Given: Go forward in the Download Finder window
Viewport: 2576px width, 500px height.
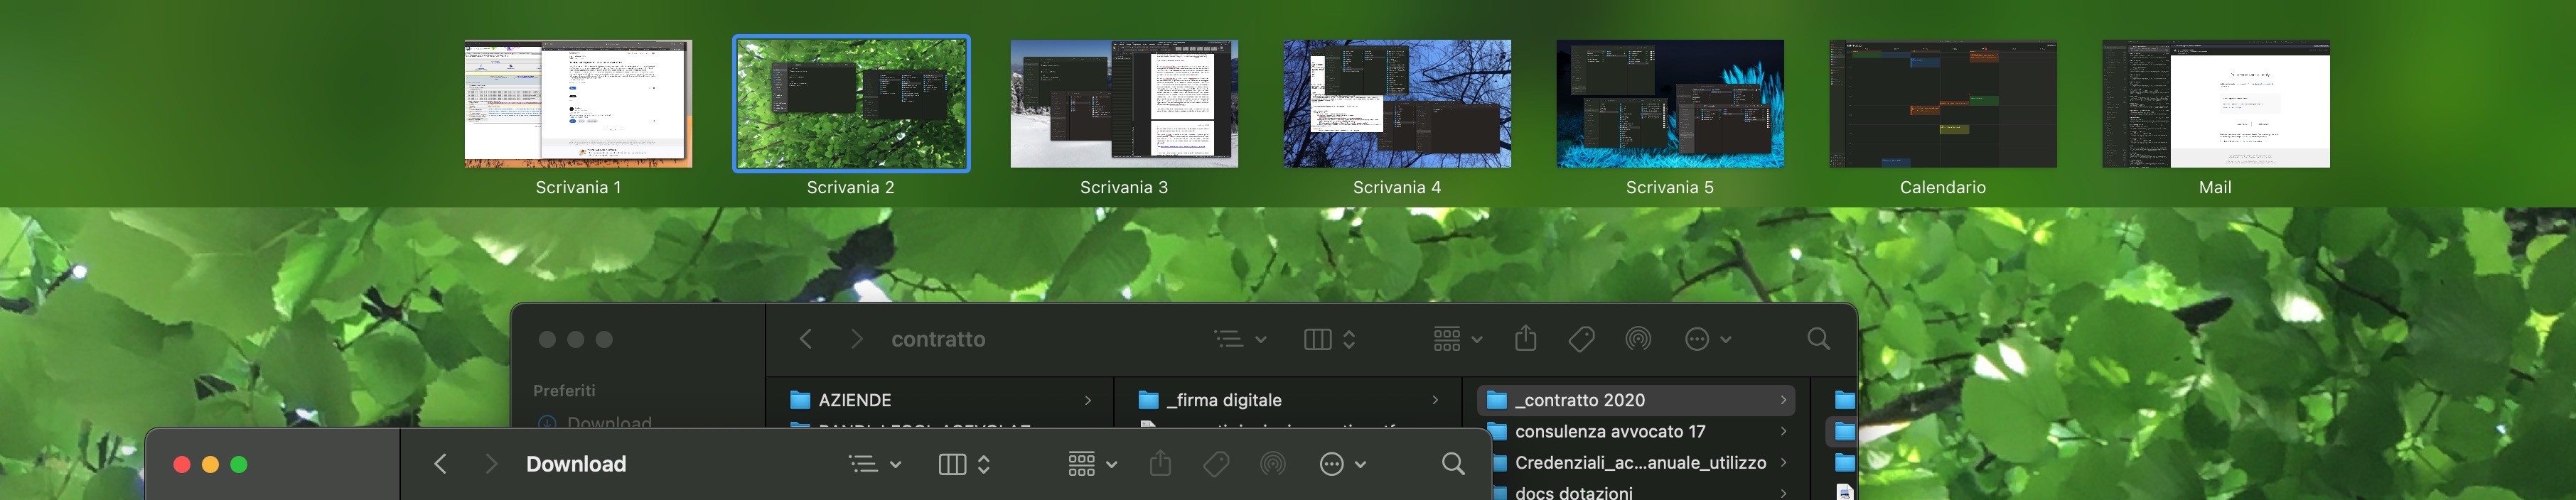Looking at the screenshot, I should pos(490,464).
